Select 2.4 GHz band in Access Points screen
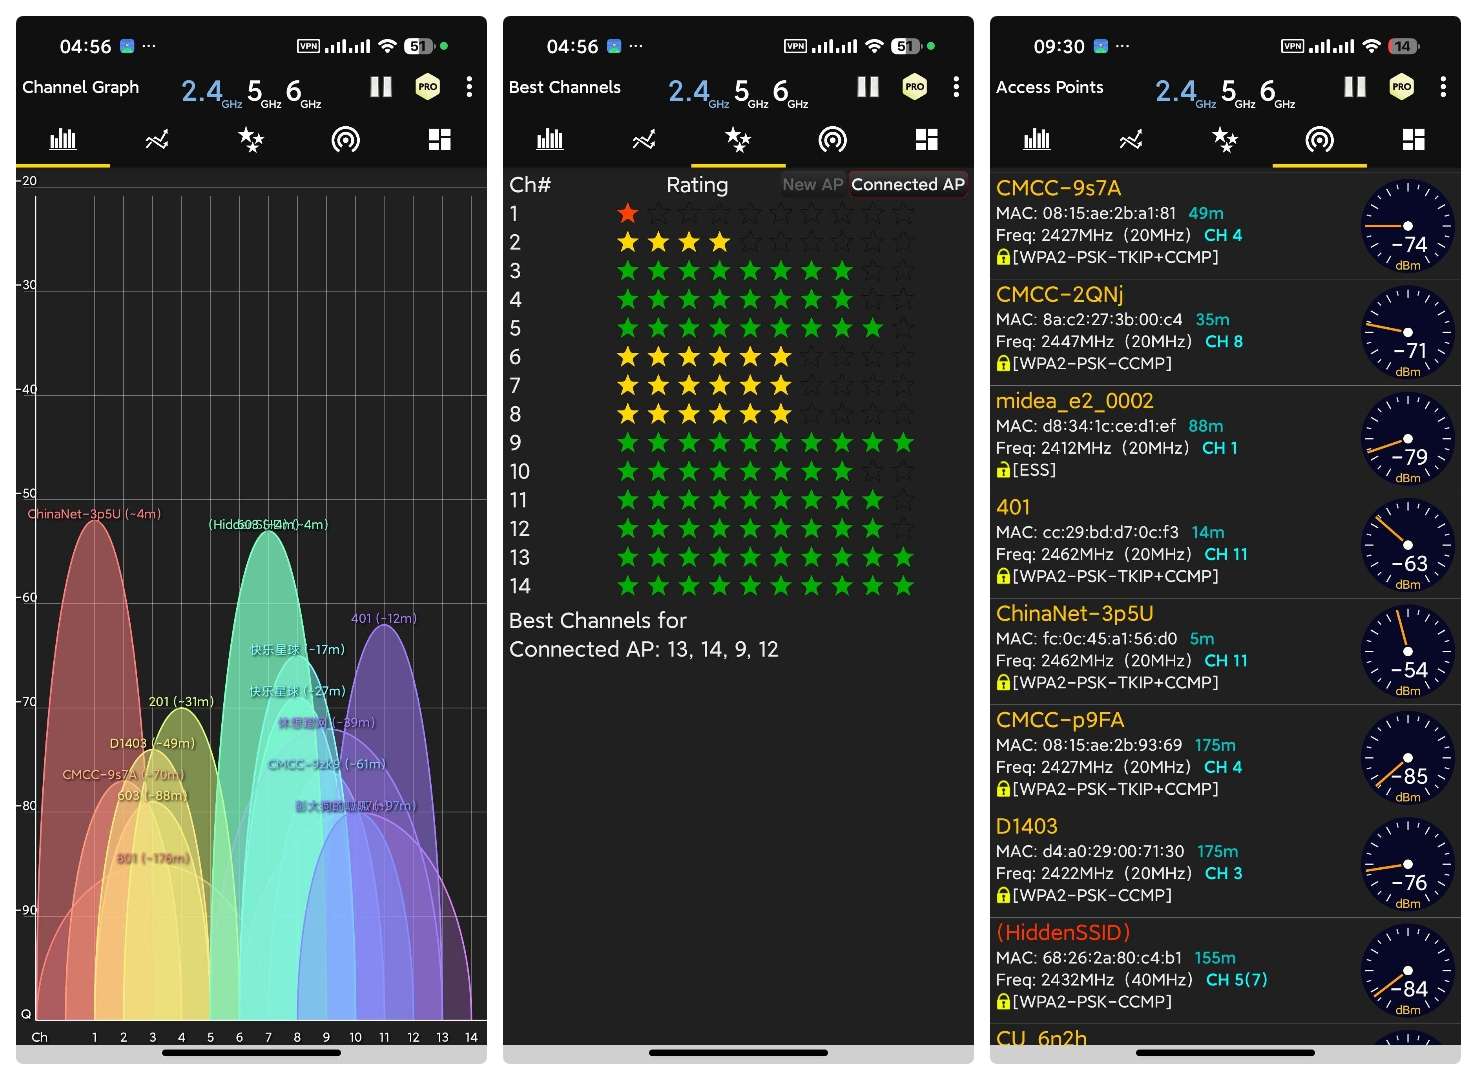 (x=1185, y=92)
